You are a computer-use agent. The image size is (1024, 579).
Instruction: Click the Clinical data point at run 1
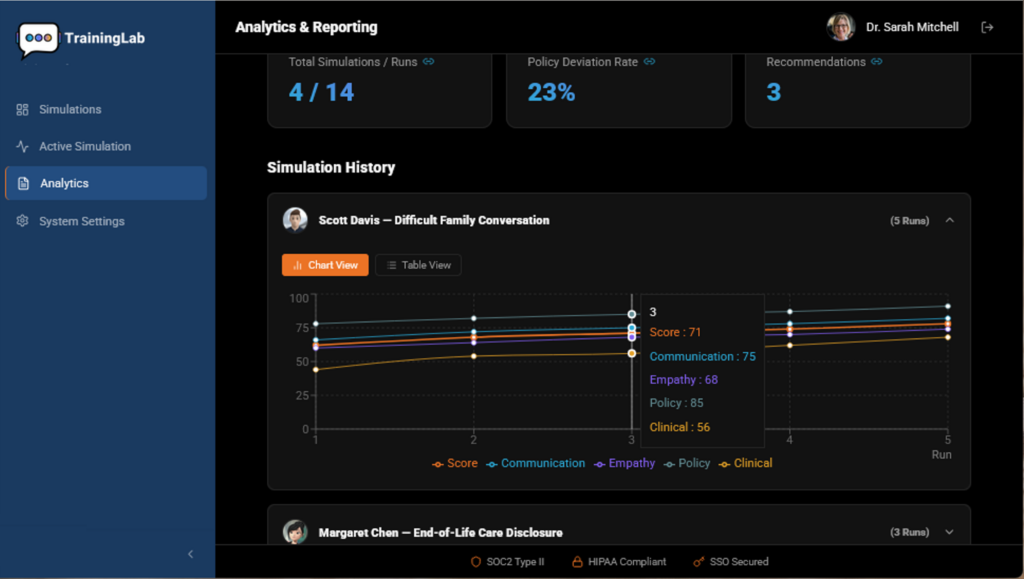coord(316,370)
